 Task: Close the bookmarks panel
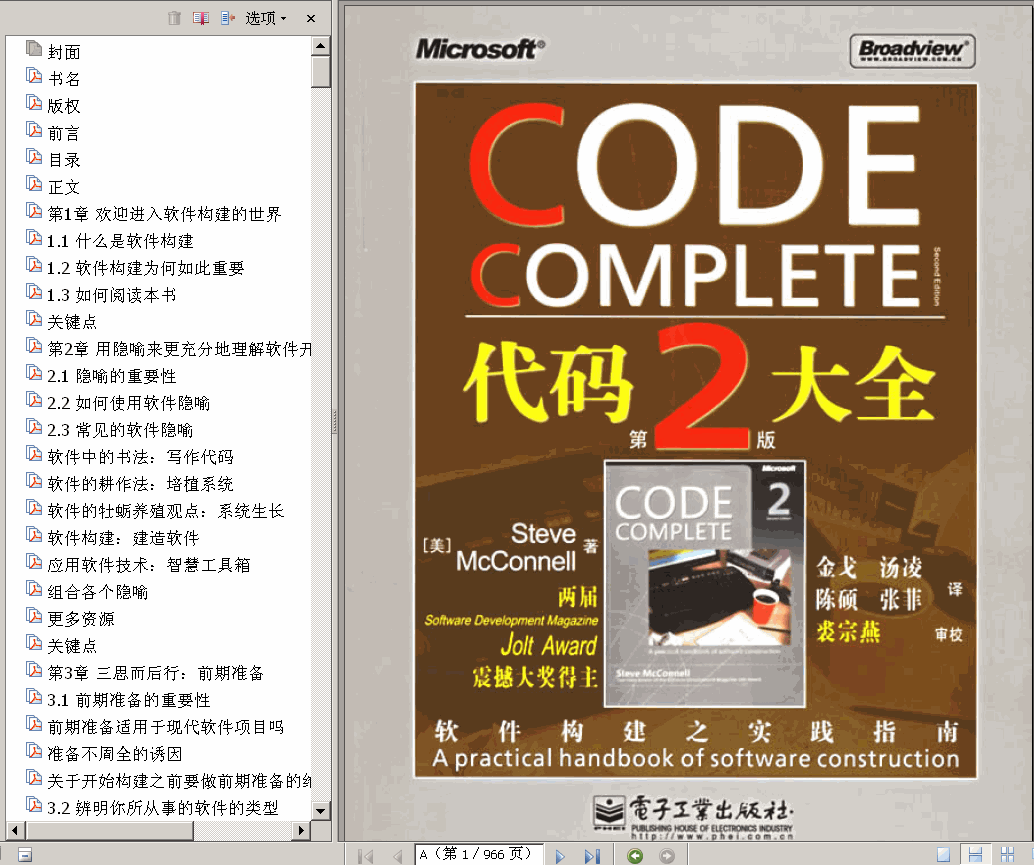311,18
